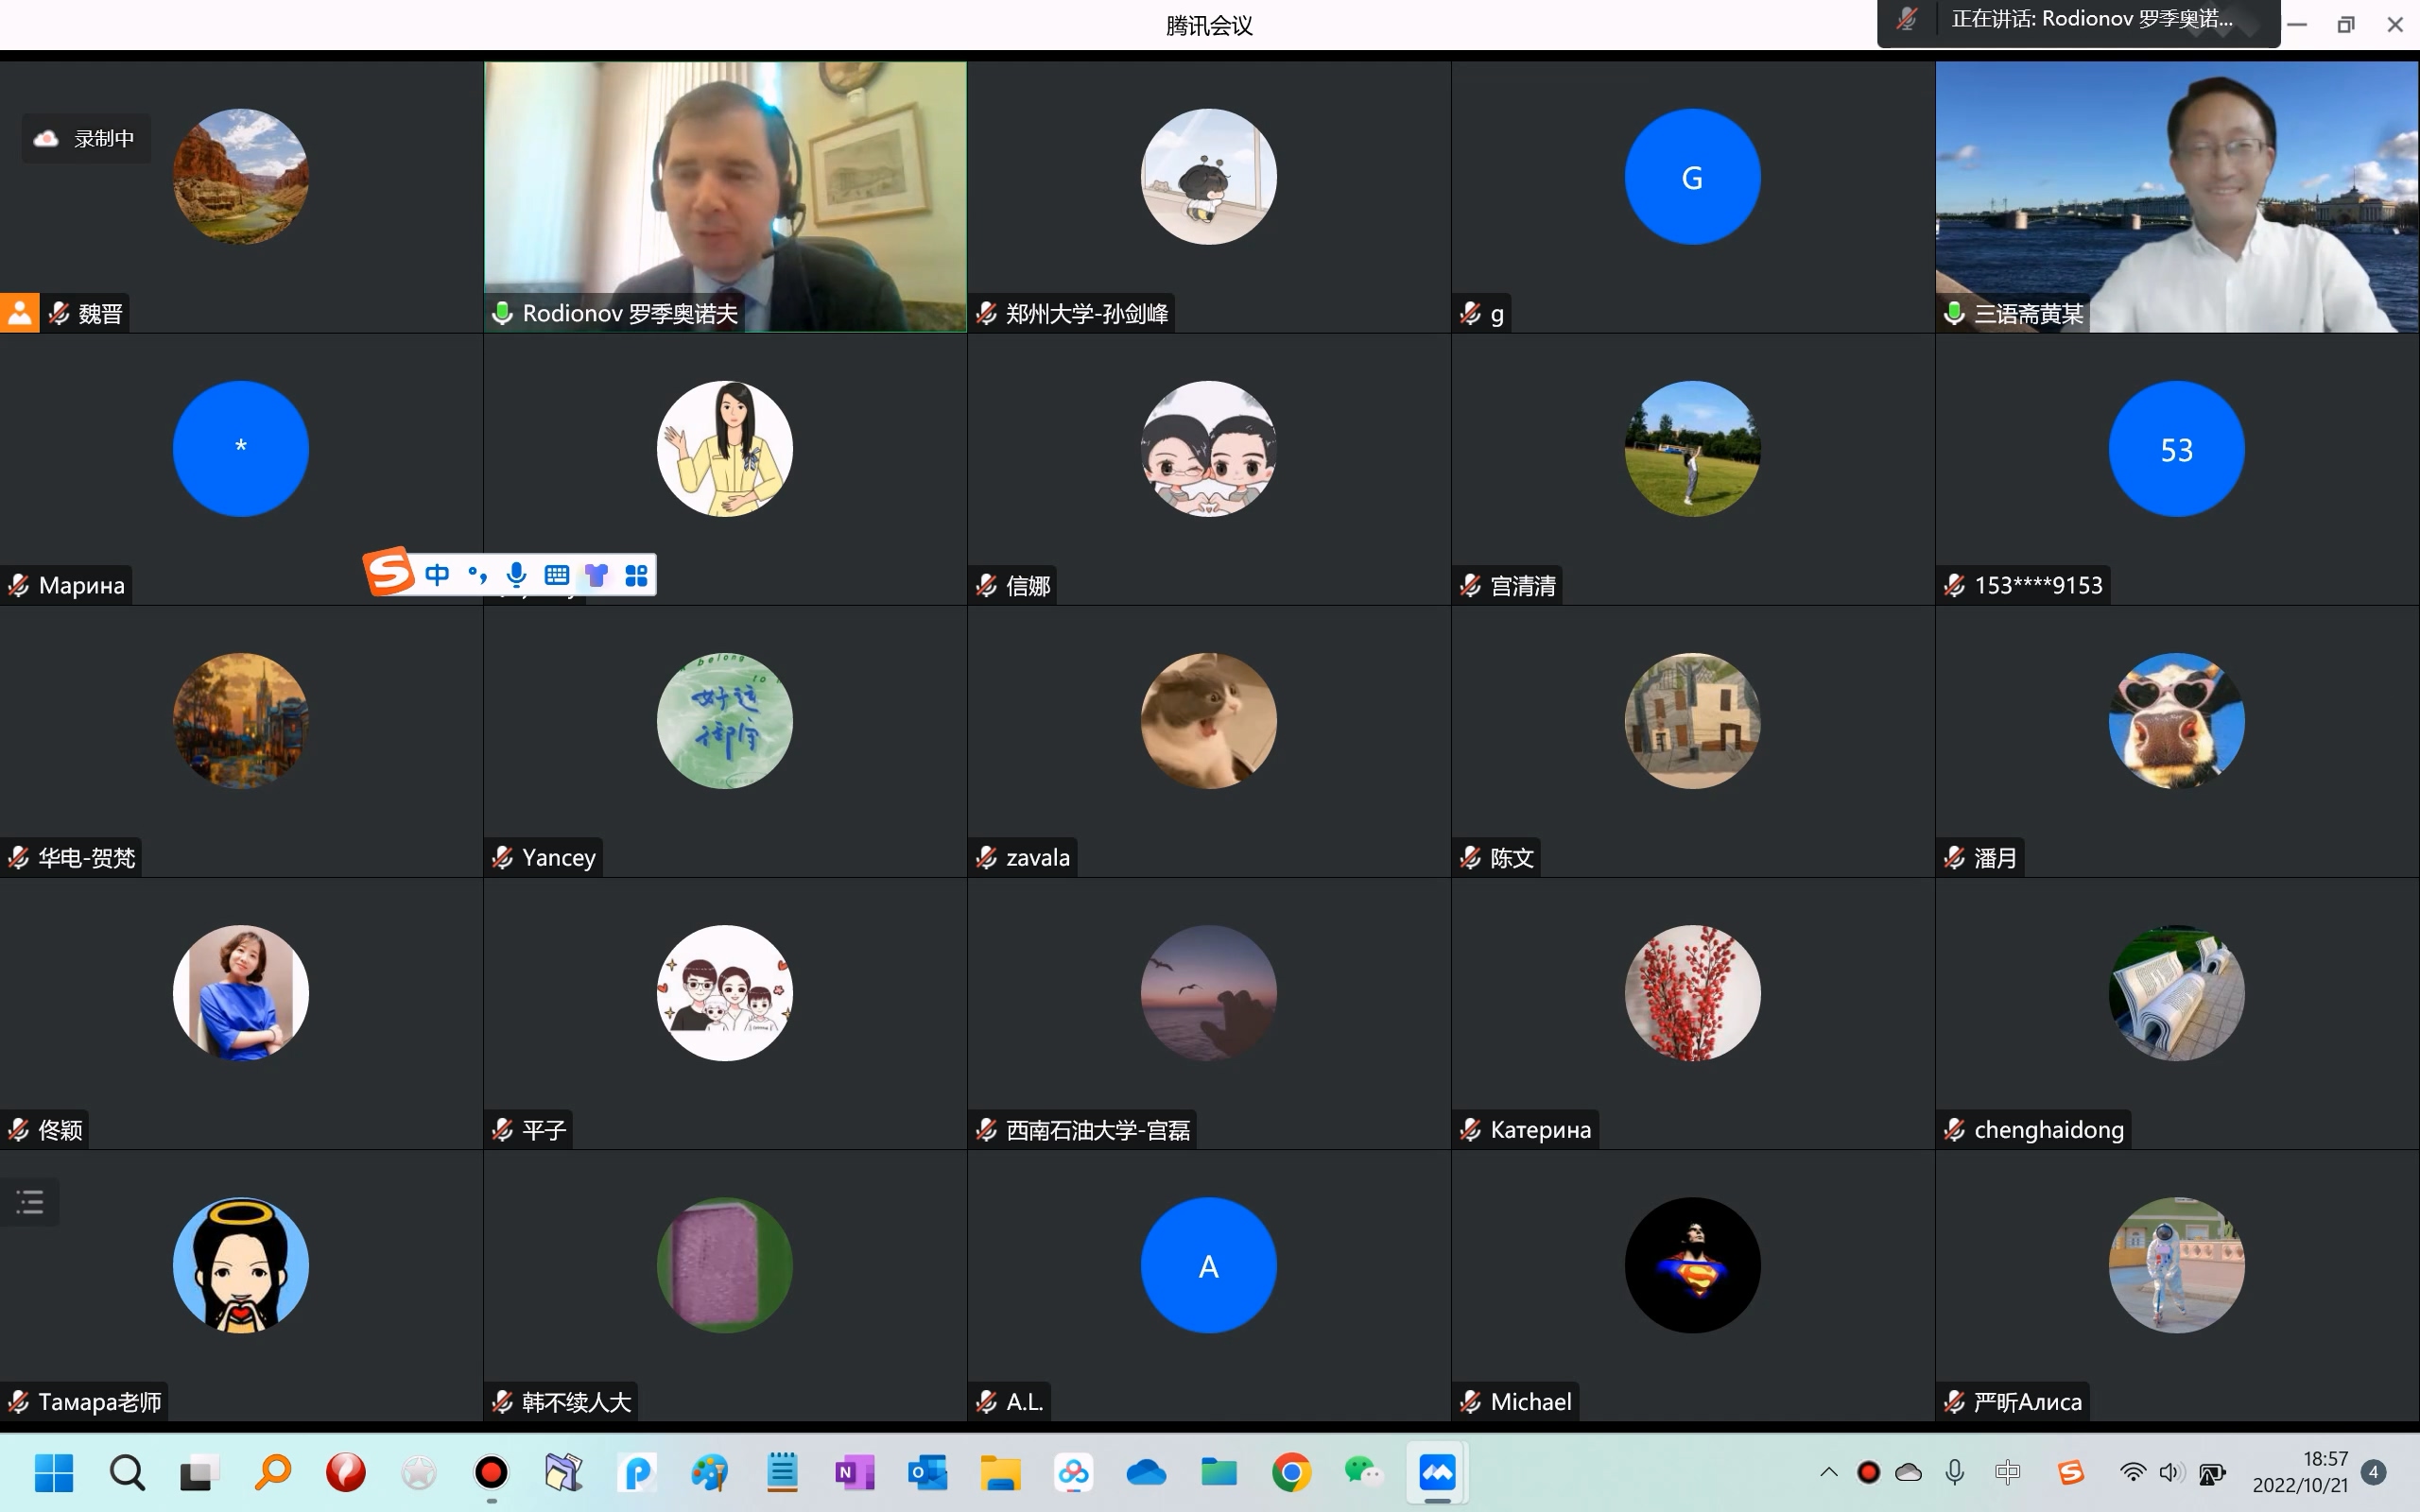
Task: Click the cloud recording indicator 录制中
Action: tap(86, 138)
